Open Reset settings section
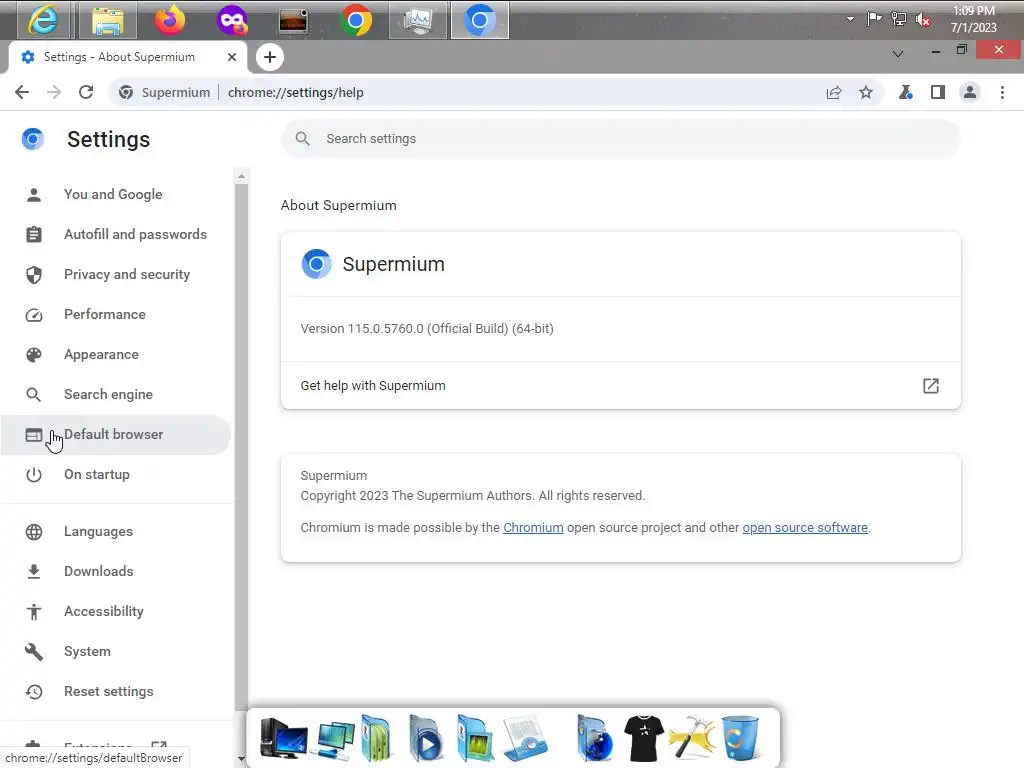The image size is (1024, 768). click(x=116, y=691)
